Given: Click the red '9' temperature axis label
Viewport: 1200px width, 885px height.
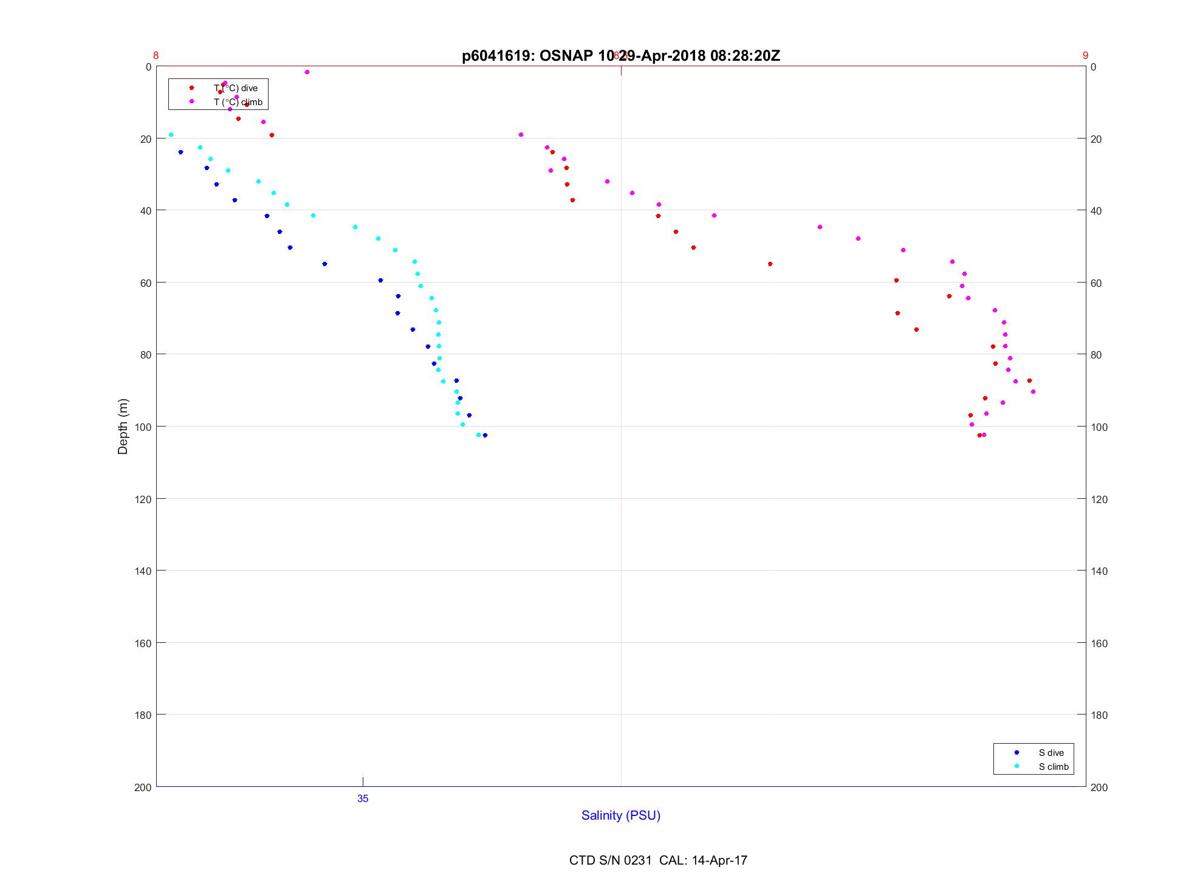Looking at the screenshot, I should click(1085, 56).
